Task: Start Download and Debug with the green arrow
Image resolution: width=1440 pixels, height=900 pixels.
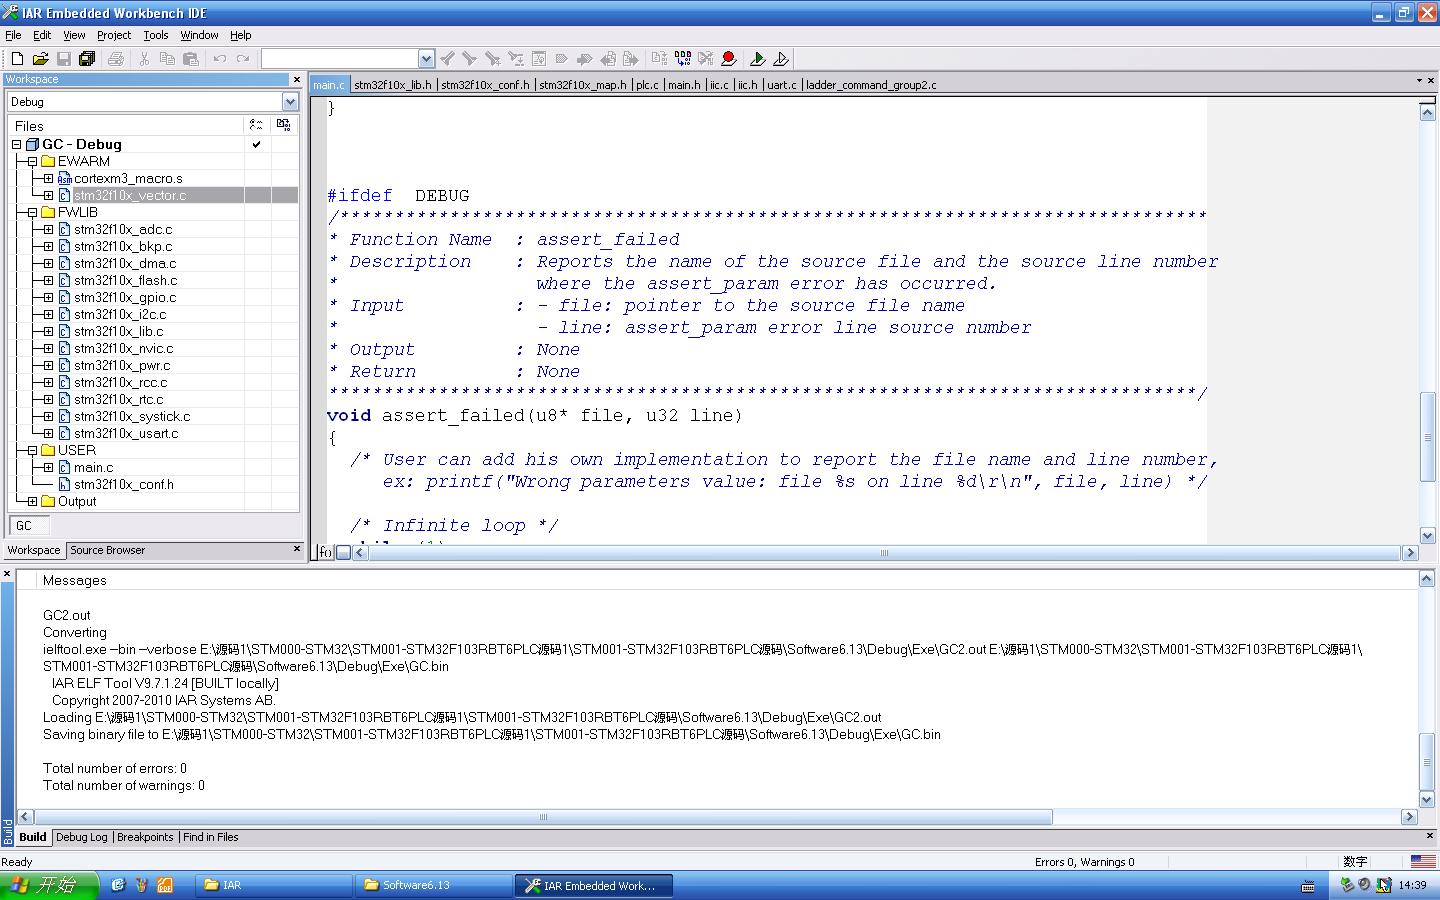Action: (757, 59)
